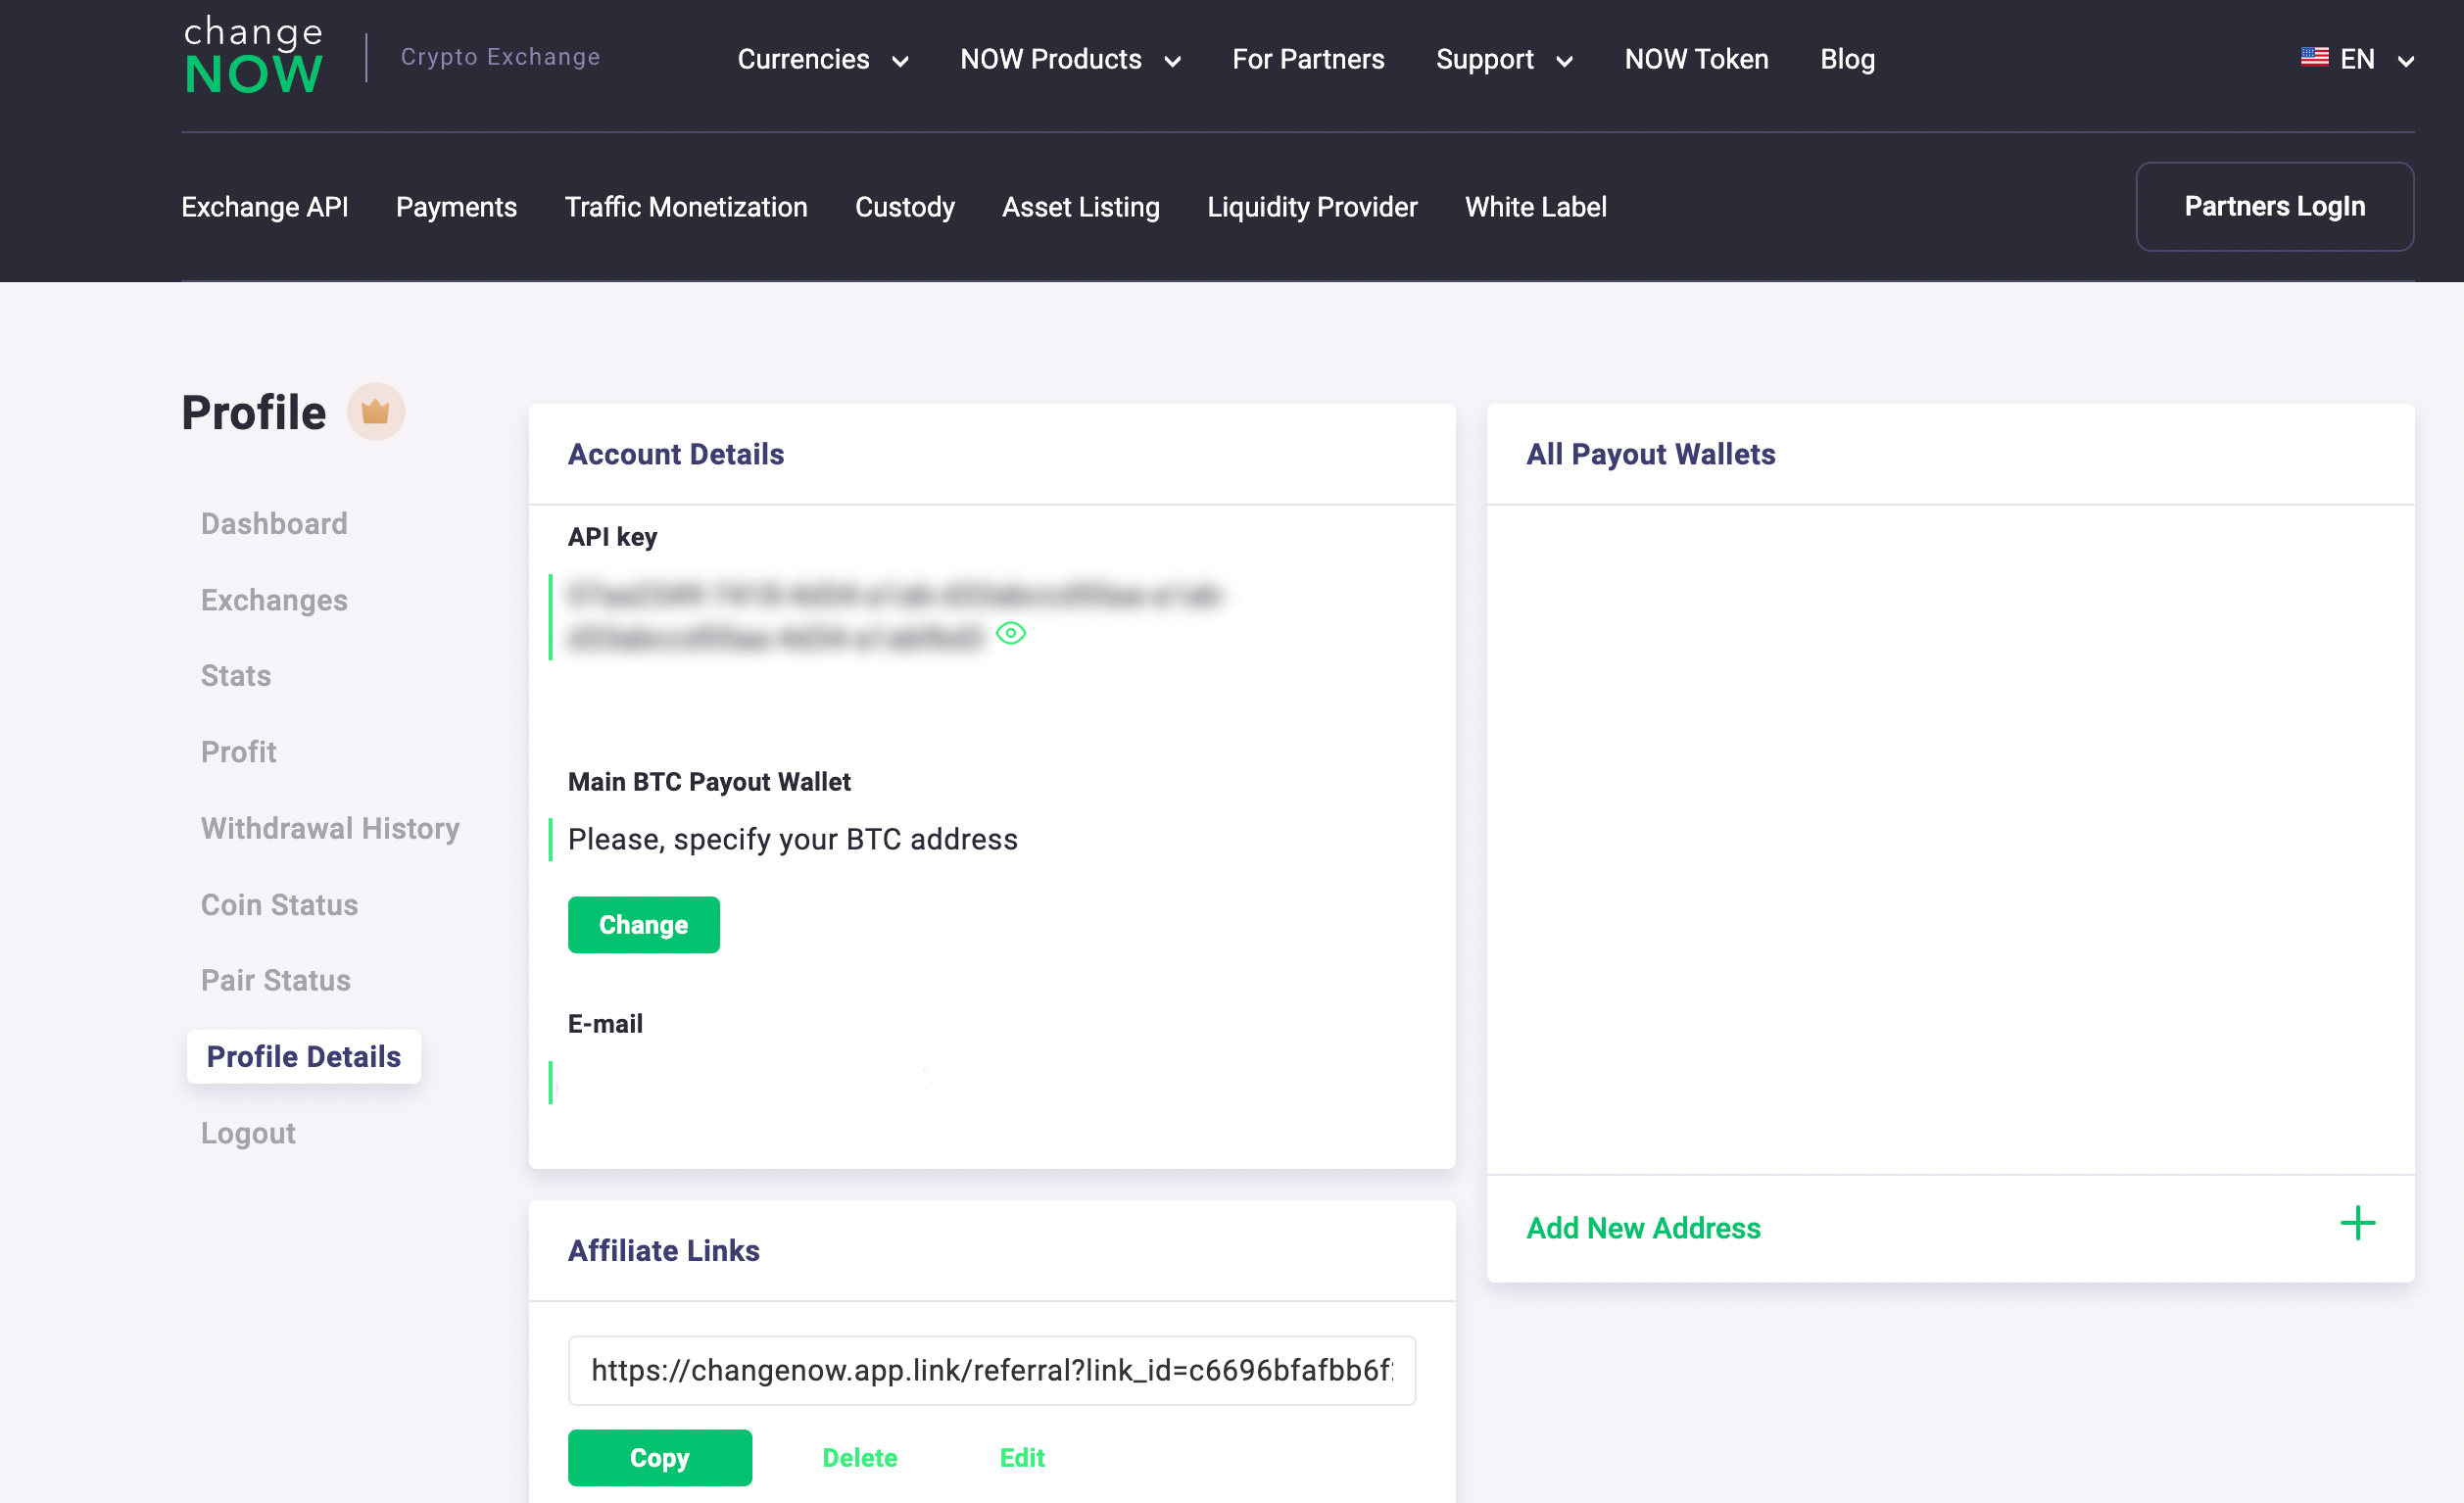Click 'Please, specify your BTC address' text

(x=793, y=839)
